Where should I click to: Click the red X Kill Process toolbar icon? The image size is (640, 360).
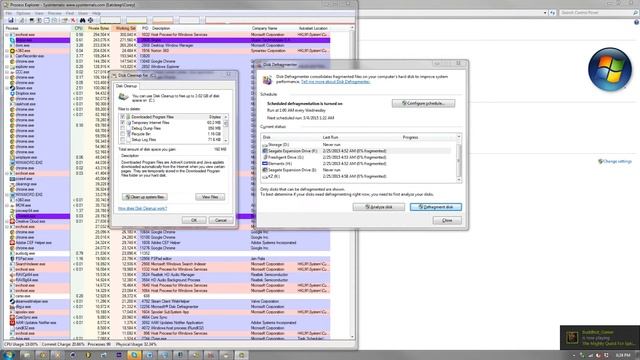pyautogui.click(x=73, y=20)
